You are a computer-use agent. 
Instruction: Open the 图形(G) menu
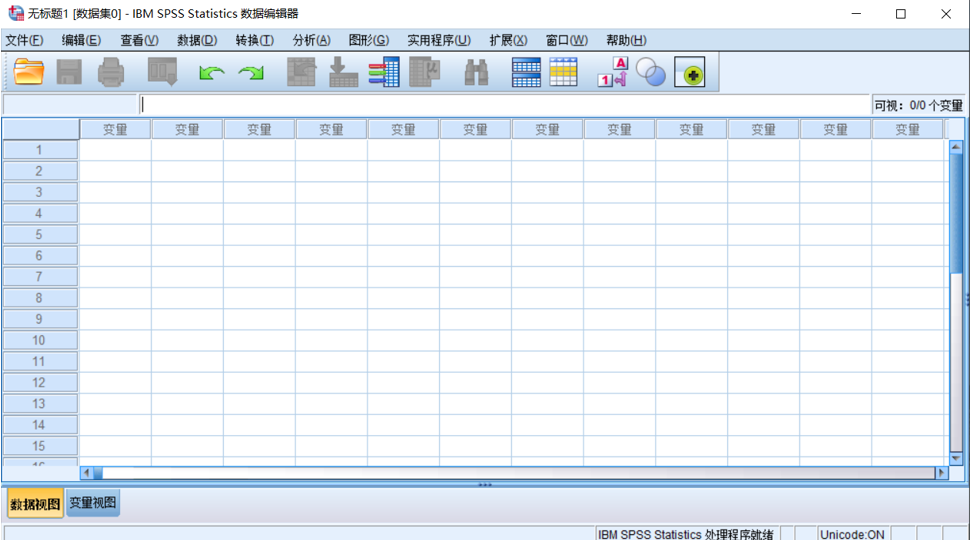click(369, 40)
